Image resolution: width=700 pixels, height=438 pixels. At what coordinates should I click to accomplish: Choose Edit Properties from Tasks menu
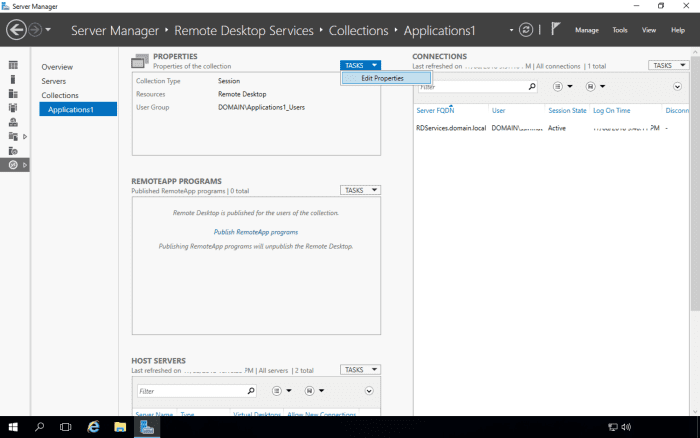click(387, 78)
